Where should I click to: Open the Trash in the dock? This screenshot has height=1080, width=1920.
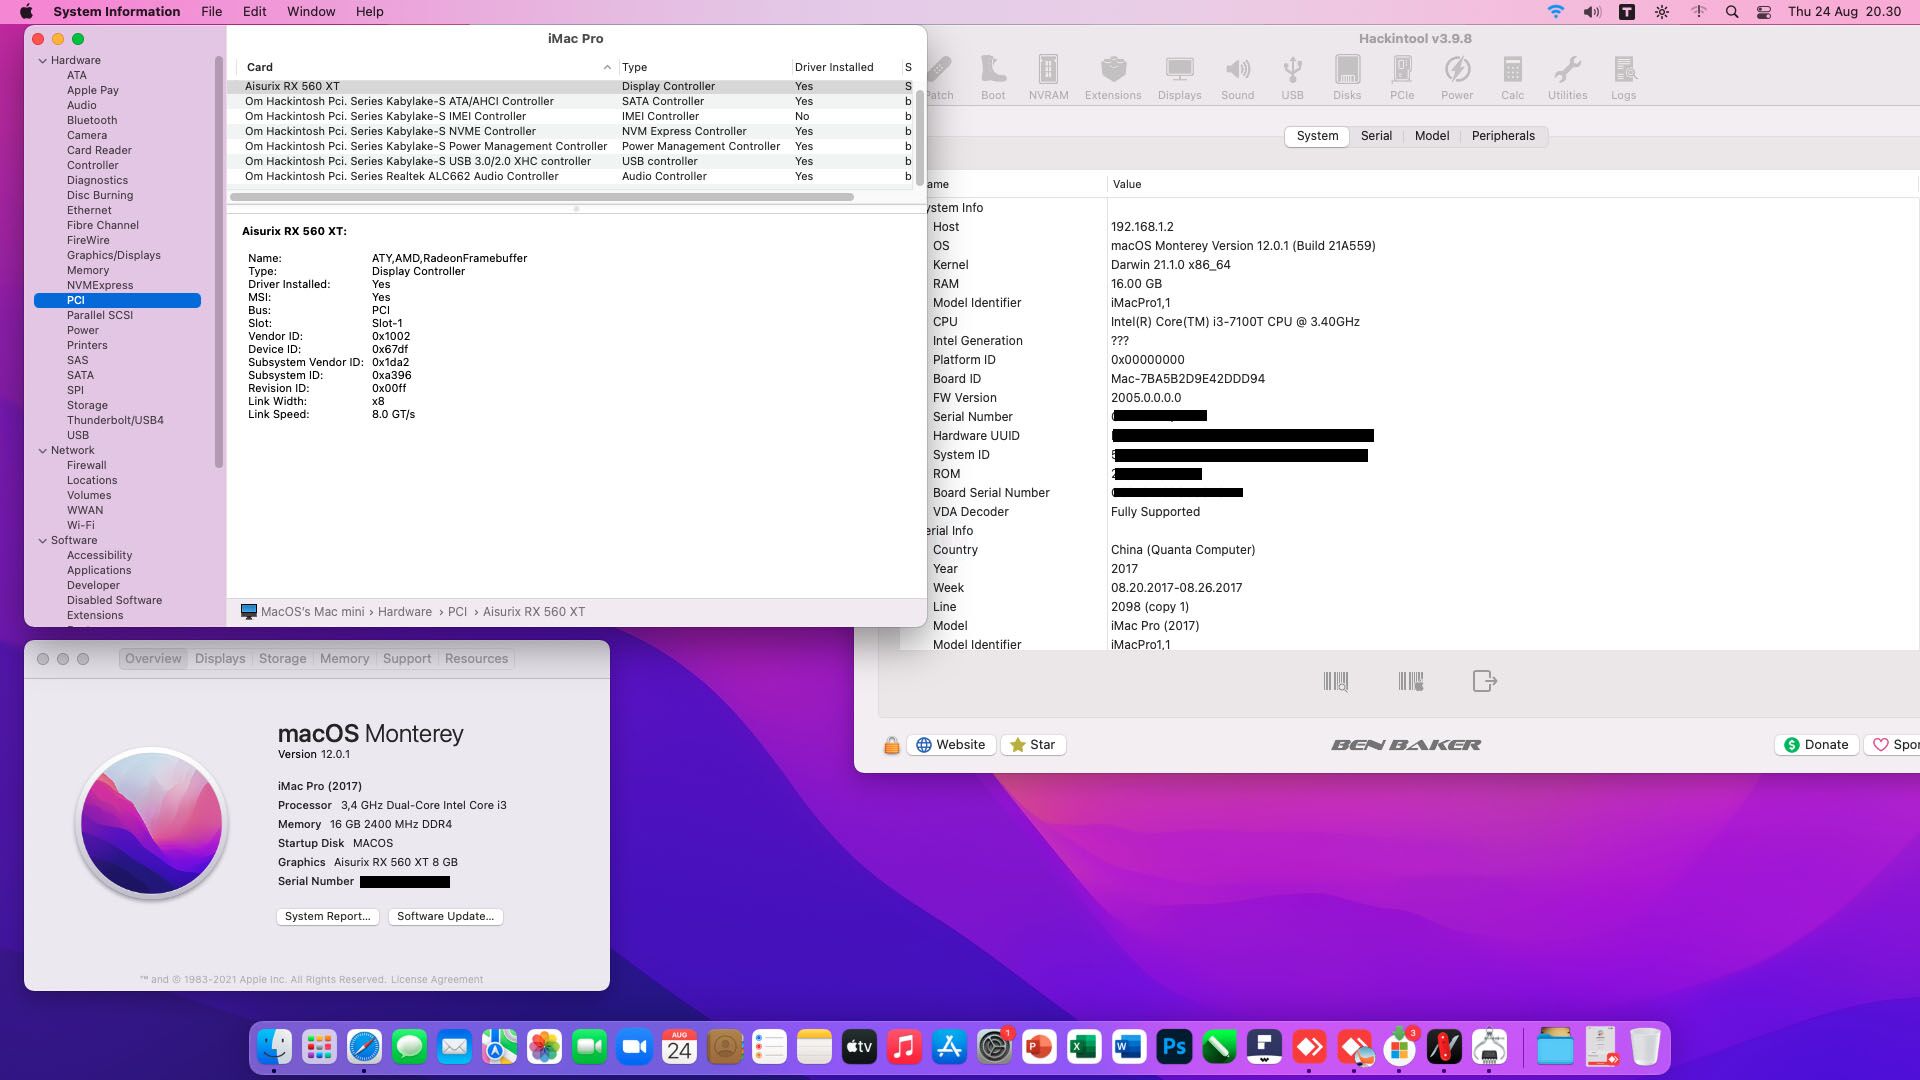(x=1645, y=1047)
